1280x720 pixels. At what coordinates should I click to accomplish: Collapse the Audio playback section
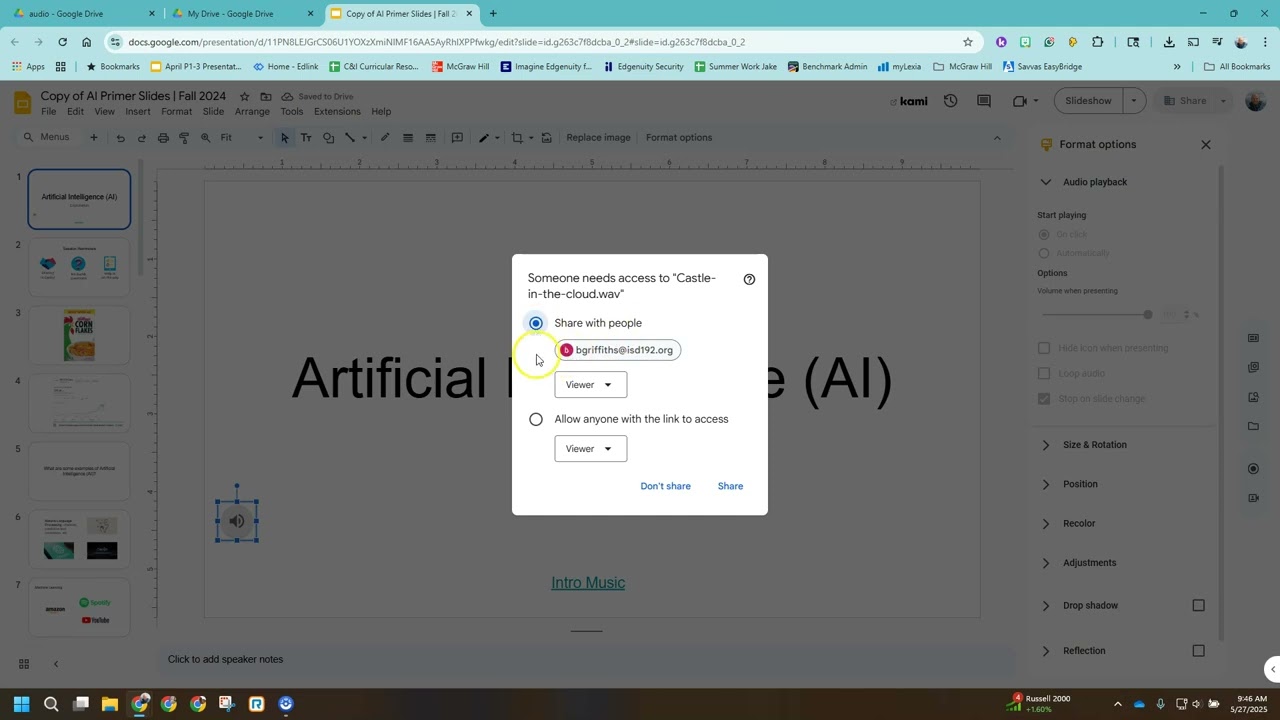point(1046,182)
